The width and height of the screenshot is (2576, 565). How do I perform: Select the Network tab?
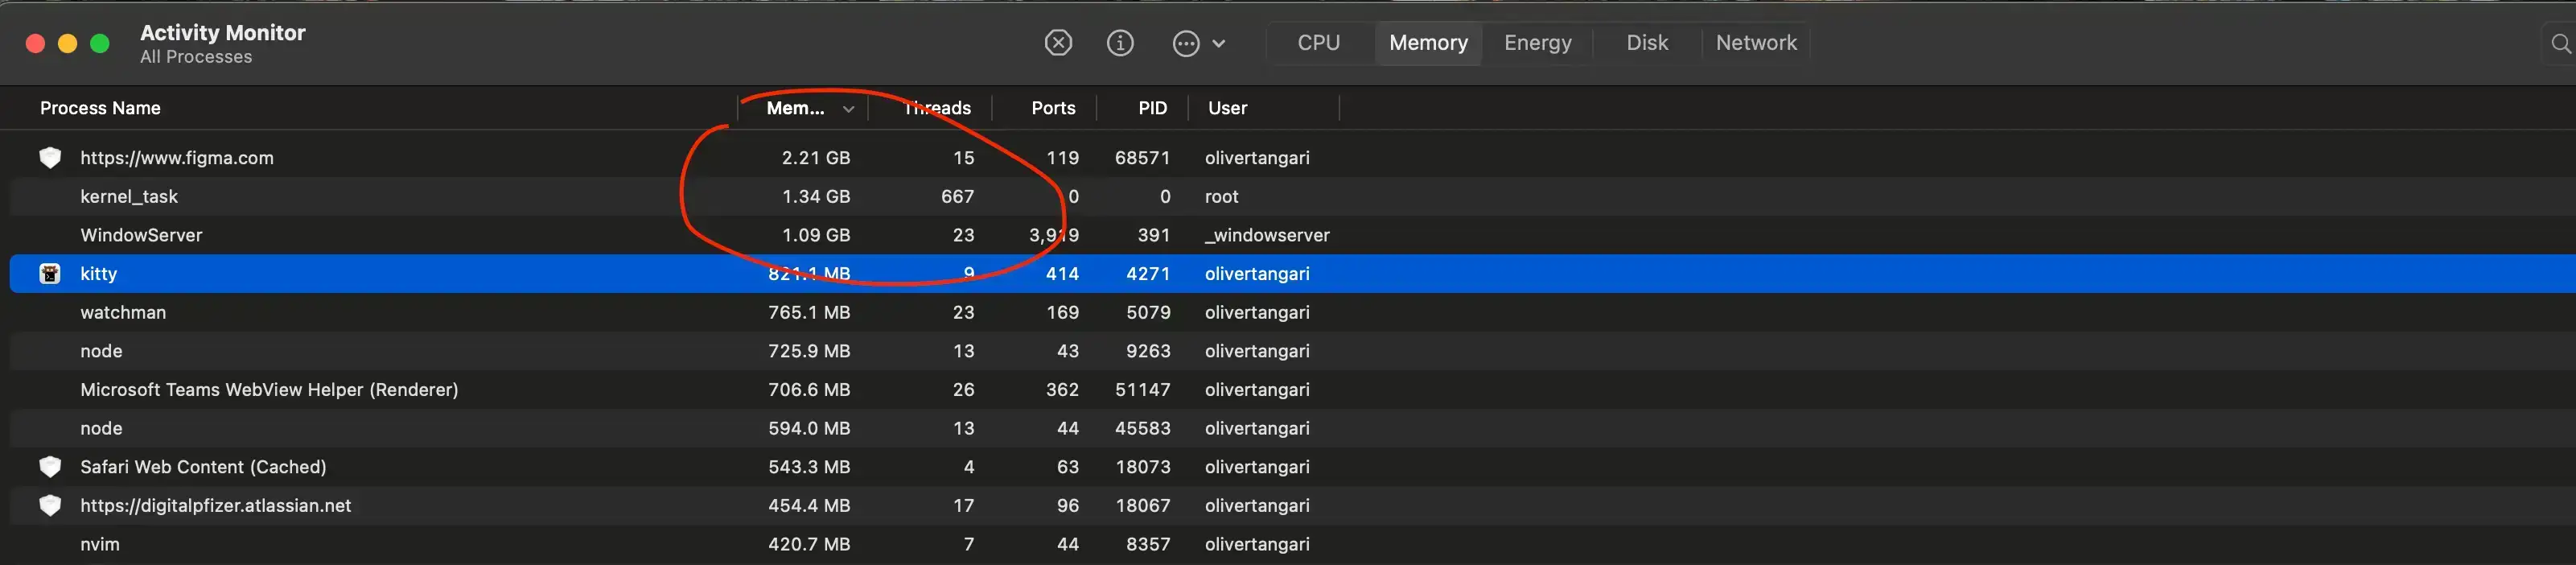[1755, 43]
